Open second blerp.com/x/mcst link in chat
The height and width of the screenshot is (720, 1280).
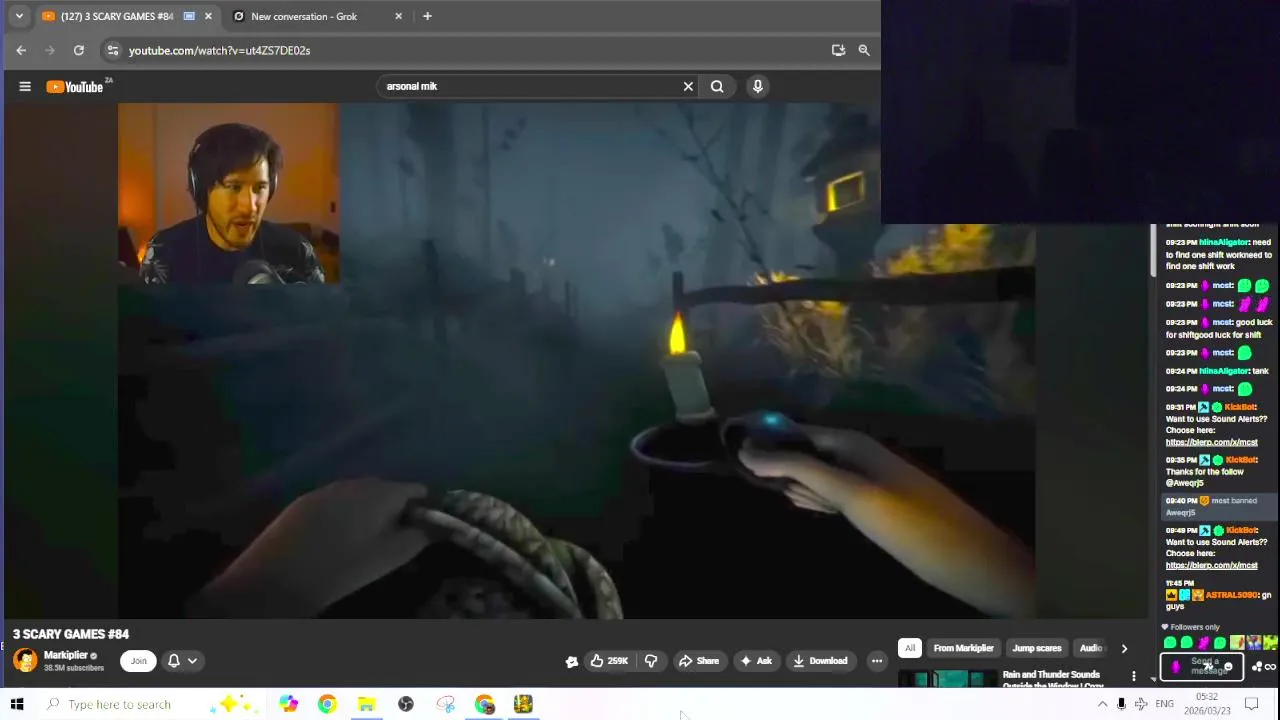click(x=1211, y=565)
